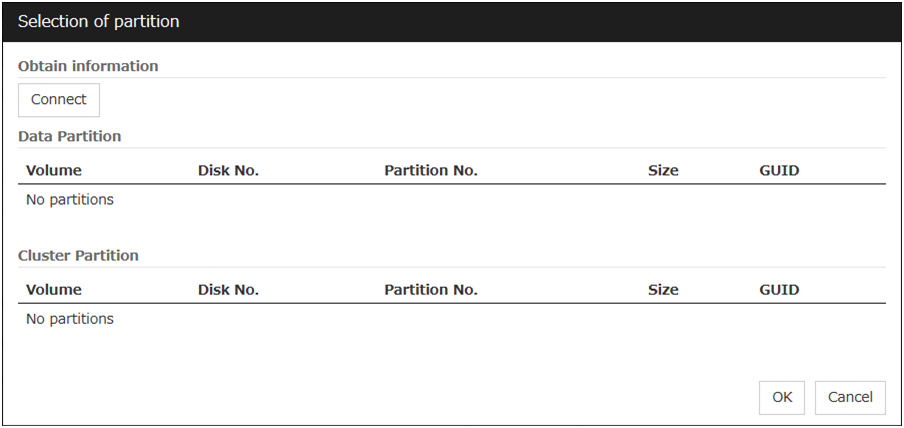Select Partition No. column in Cluster Partition
Image resolution: width=904 pixels, height=428 pixels.
click(x=431, y=290)
